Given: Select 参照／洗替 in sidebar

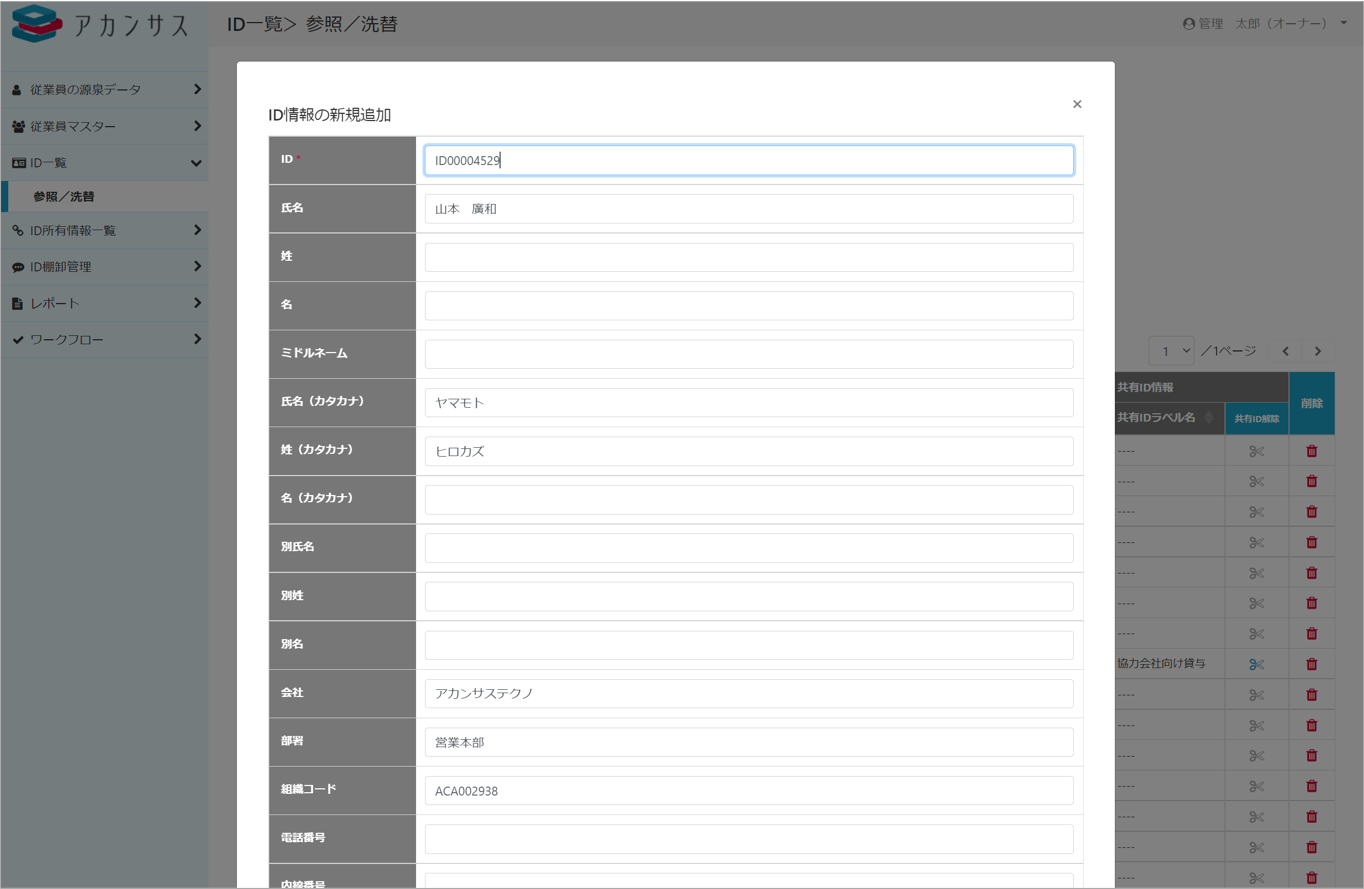Looking at the screenshot, I should [64, 197].
